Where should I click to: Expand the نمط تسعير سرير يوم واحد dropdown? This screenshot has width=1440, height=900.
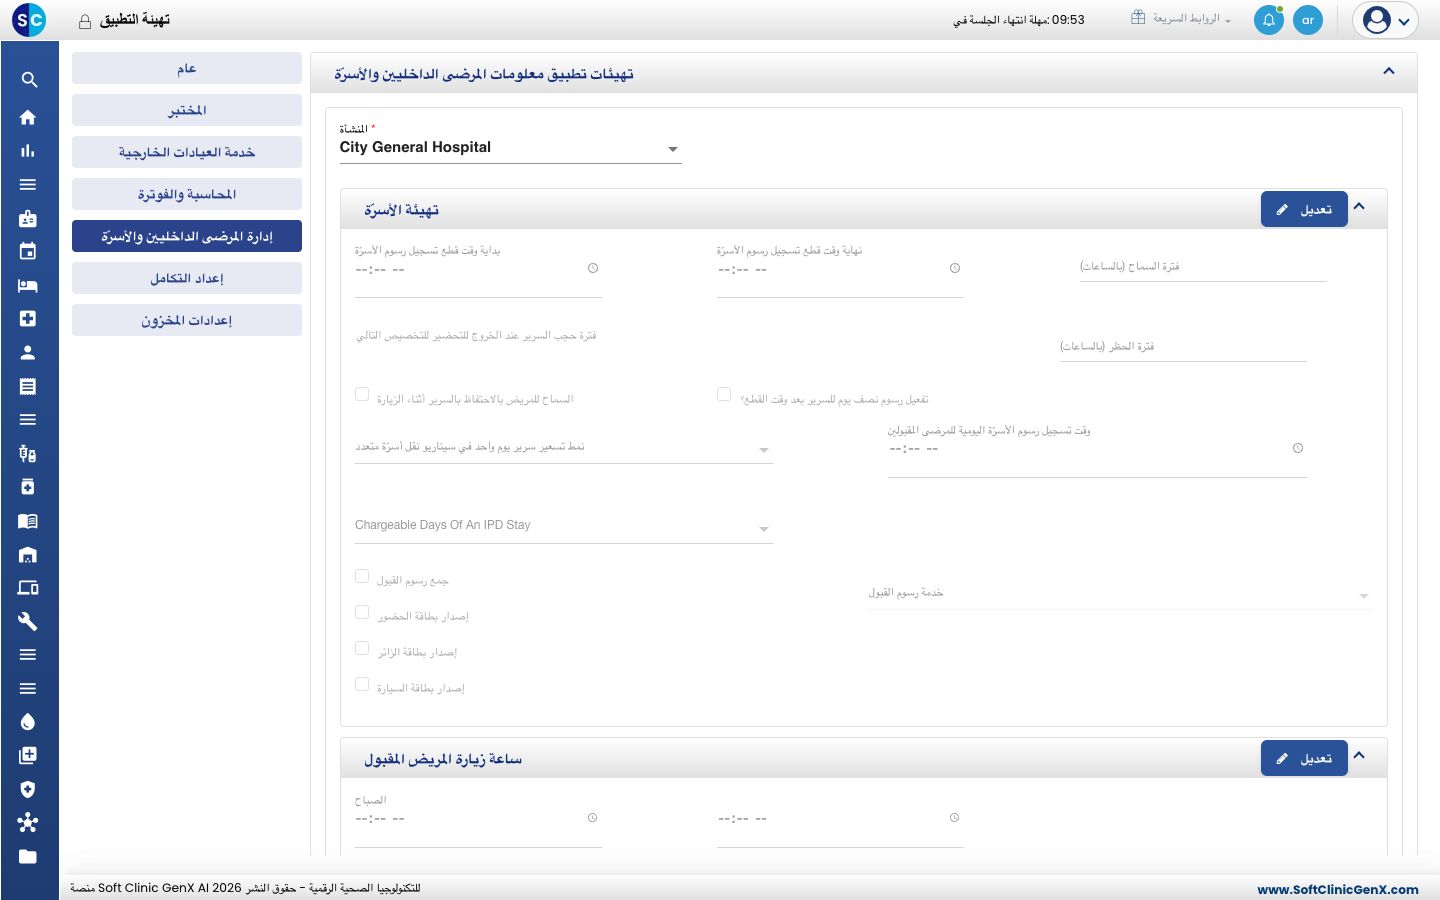point(564,448)
